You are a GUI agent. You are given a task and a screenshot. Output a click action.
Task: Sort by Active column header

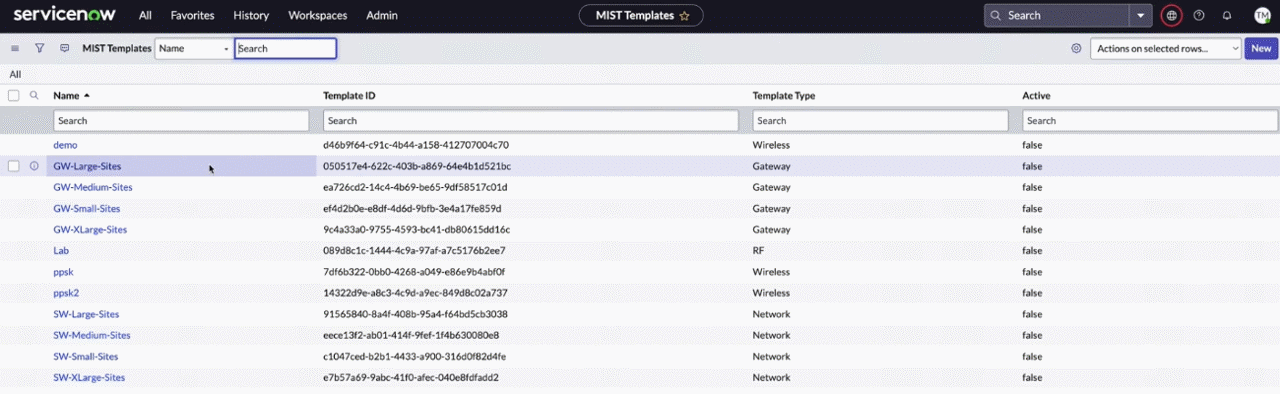click(1036, 96)
